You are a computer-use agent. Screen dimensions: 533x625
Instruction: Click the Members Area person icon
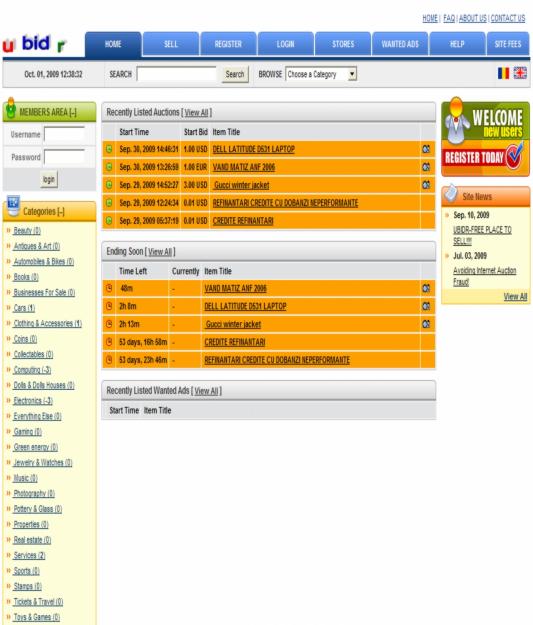click(x=11, y=108)
